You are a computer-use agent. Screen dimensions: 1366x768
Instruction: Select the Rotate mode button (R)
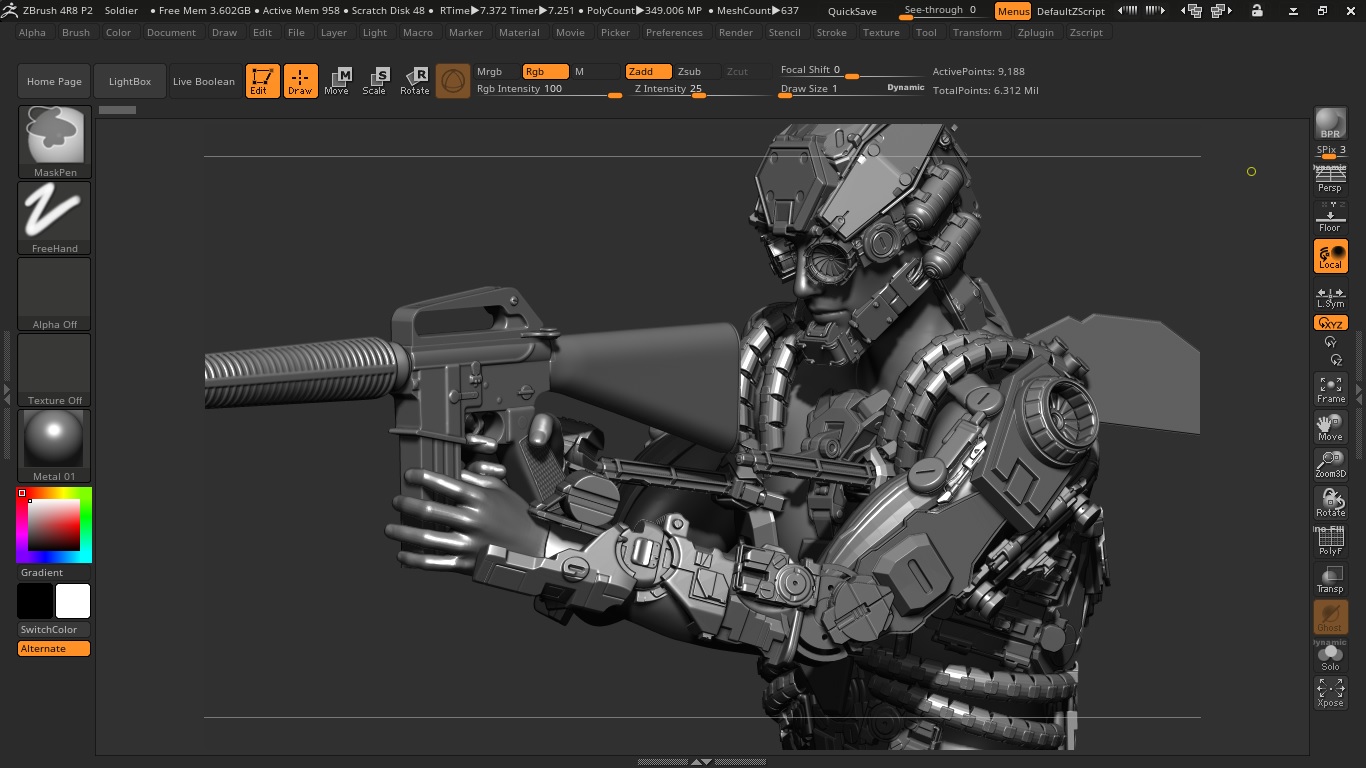coord(414,81)
